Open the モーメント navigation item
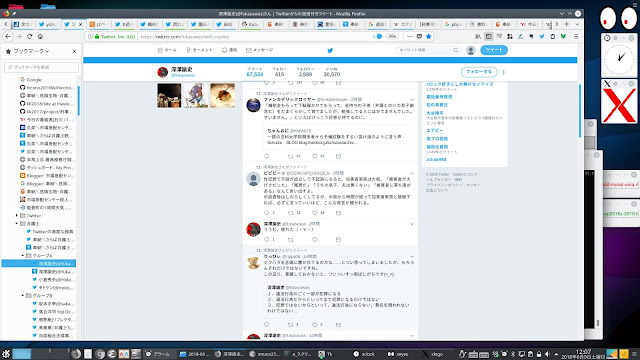 point(199,50)
